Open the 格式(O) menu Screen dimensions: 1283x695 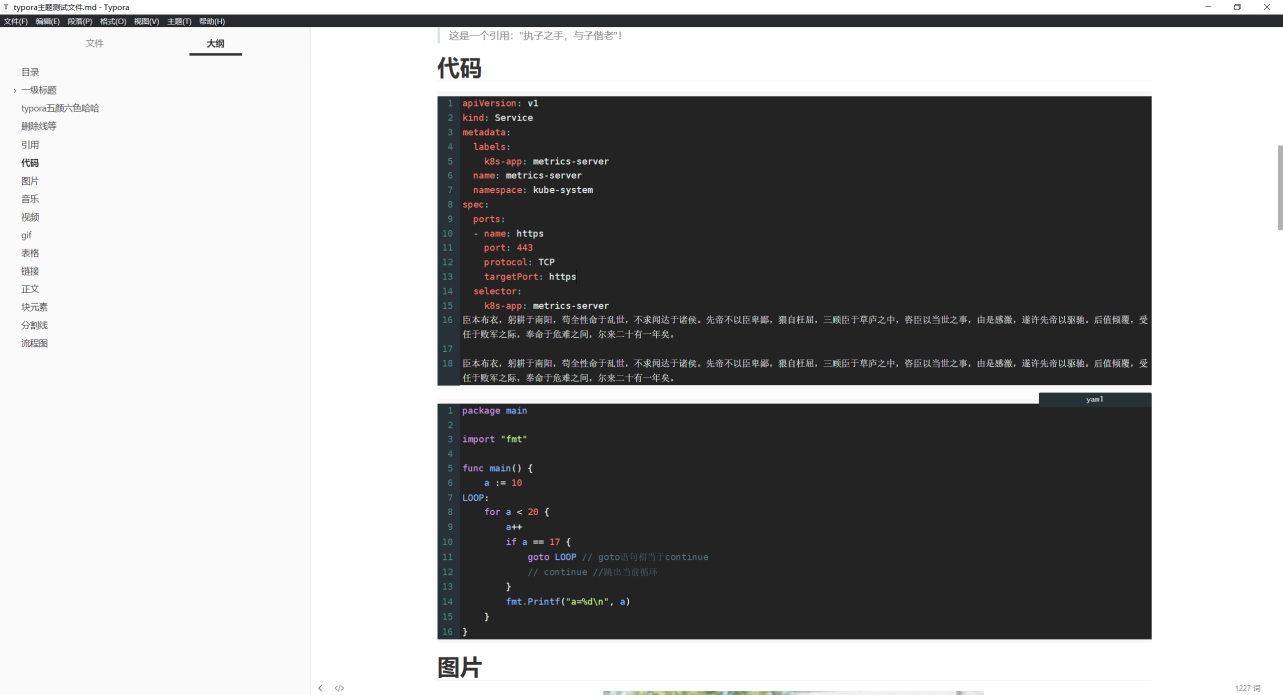(x=113, y=21)
